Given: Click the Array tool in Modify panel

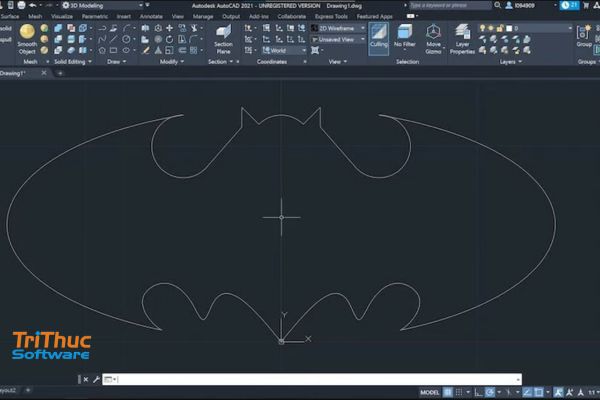Looking at the screenshot, I should click(194, 50).
